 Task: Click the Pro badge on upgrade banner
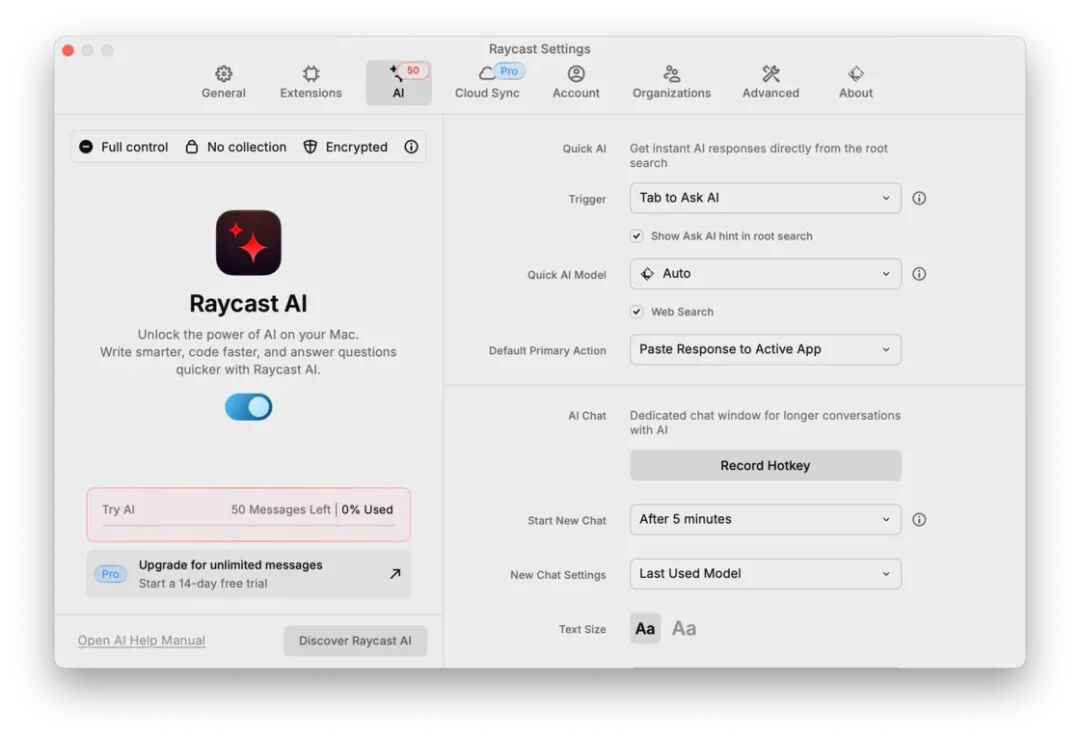coord(110,574)
